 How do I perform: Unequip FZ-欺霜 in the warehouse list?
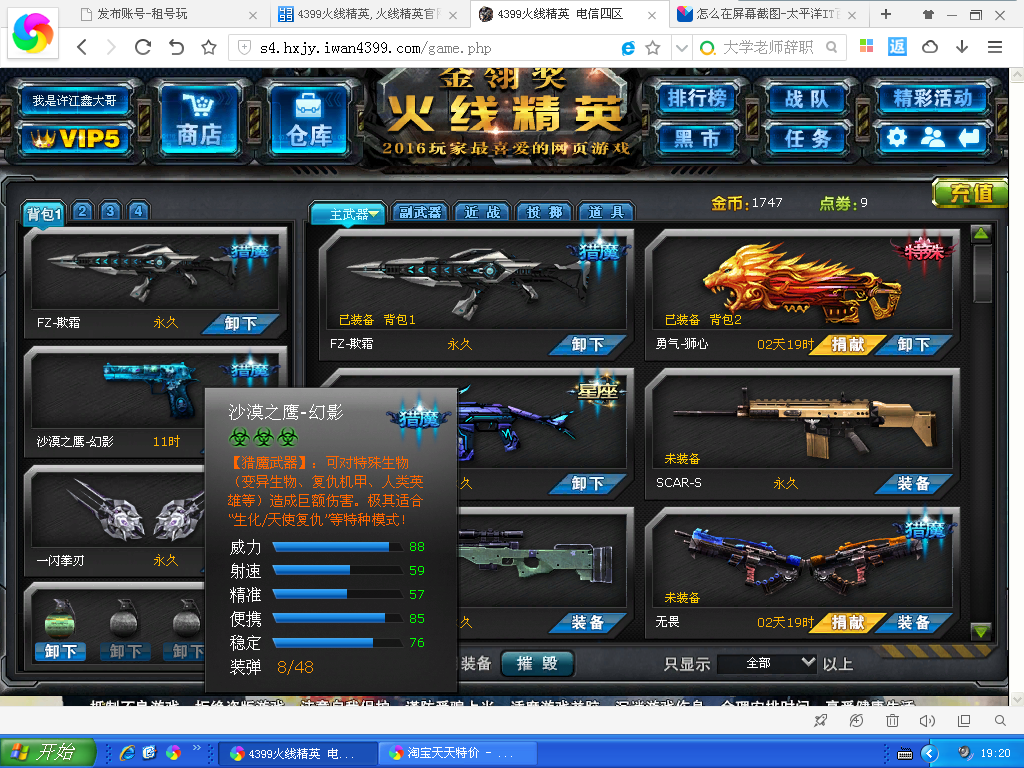tap(588, 344)
